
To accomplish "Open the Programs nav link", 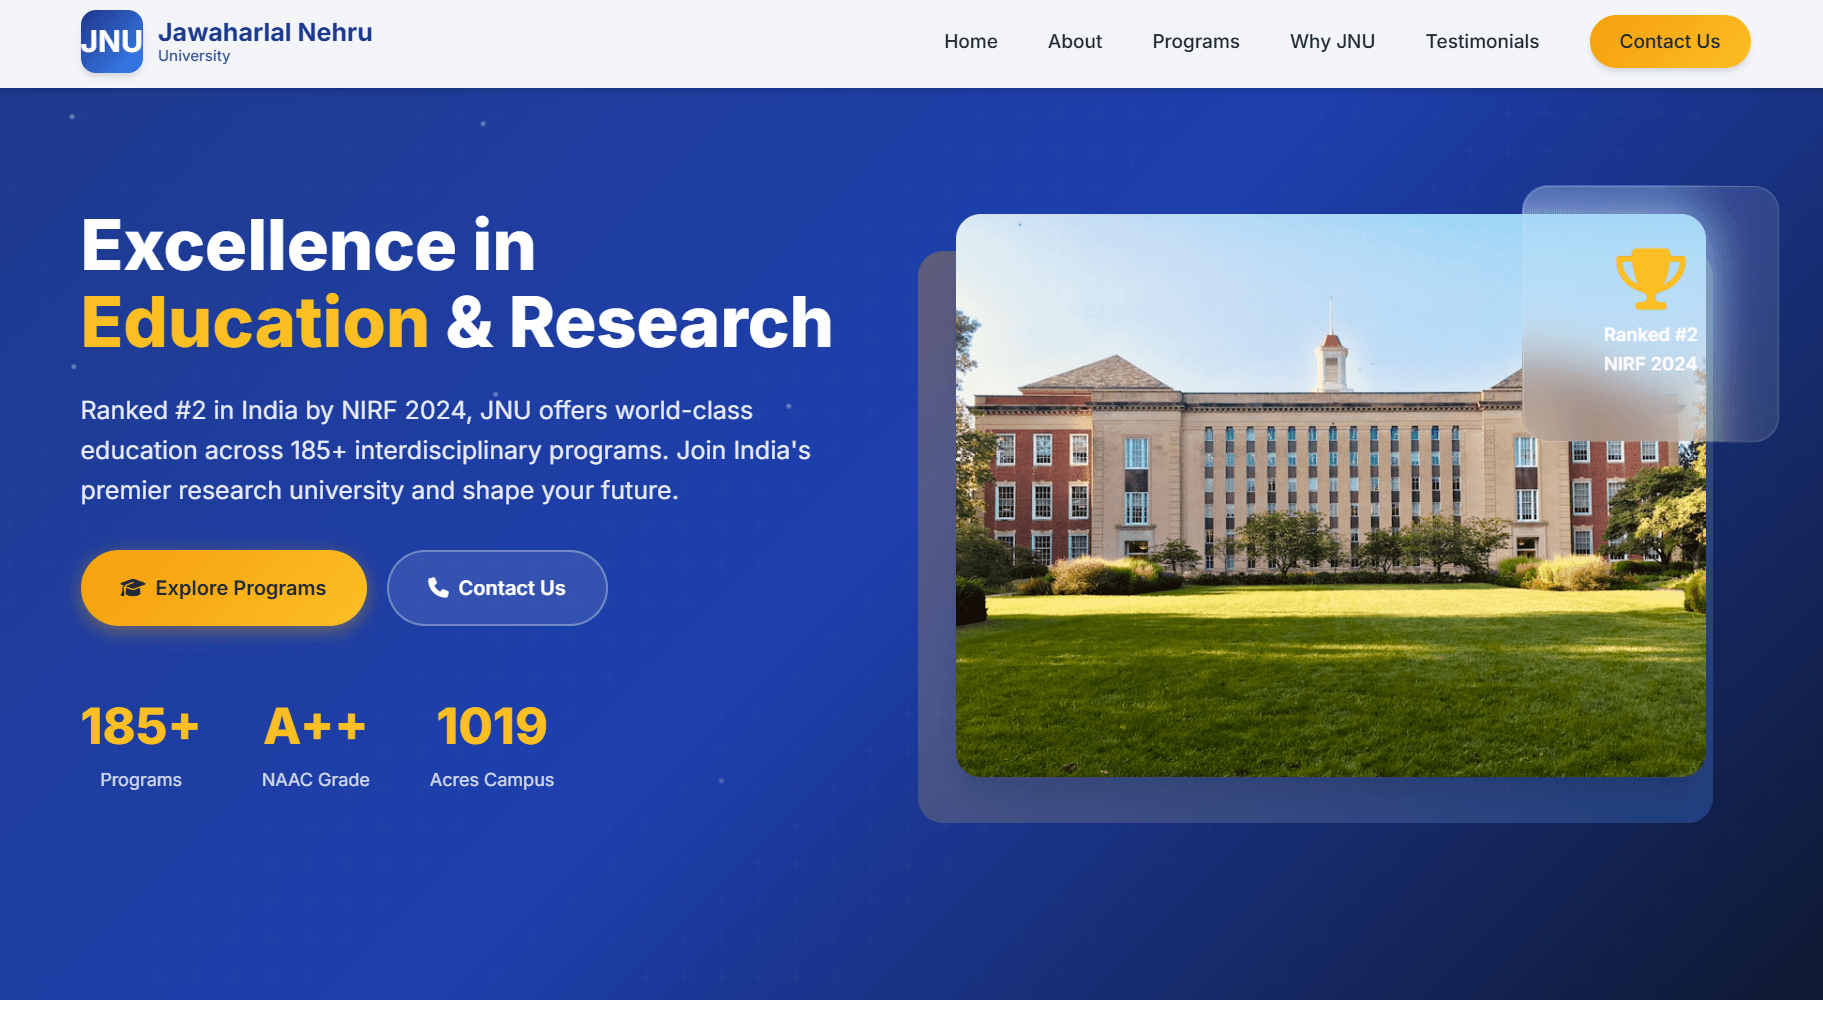I will tap(1195, 42).
